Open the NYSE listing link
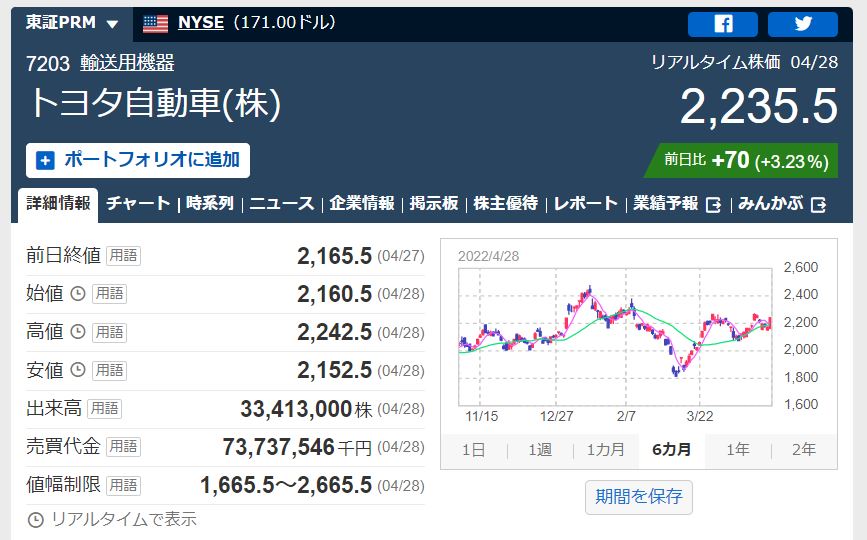Viewport: 867px width, 540px height. point(200,23)
